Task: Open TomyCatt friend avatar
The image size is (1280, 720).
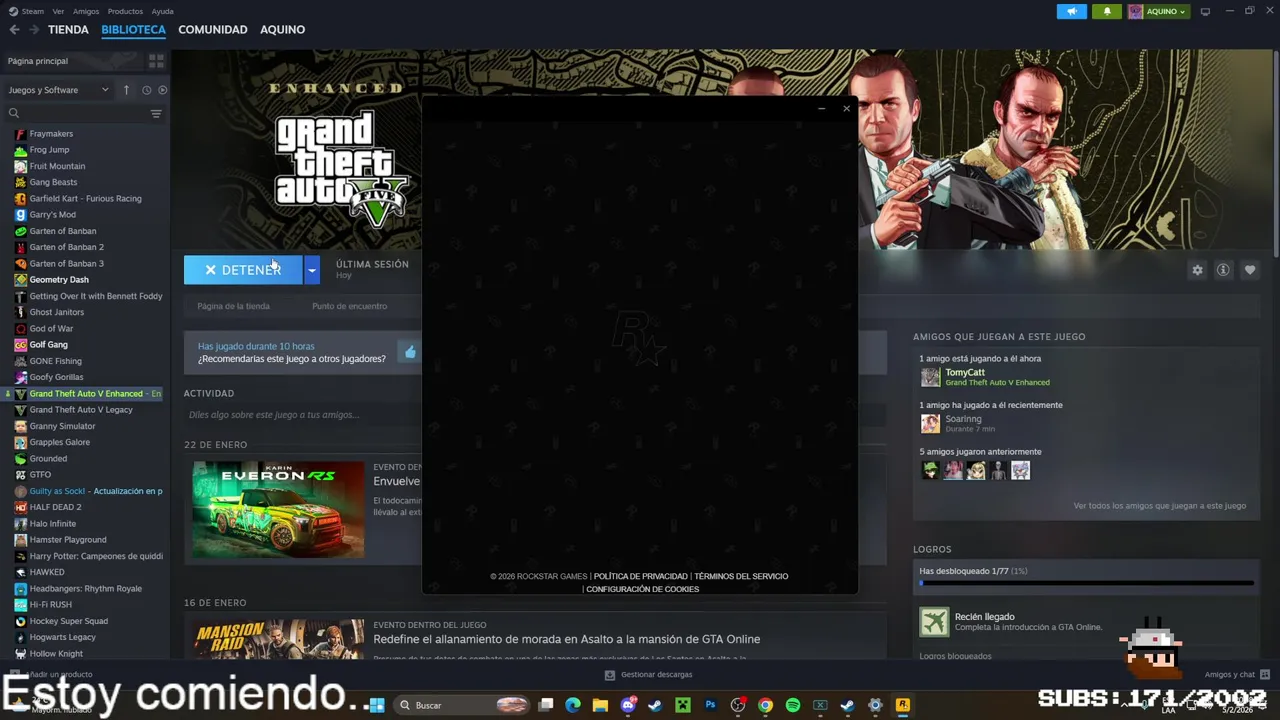Action: coord(931,377)
